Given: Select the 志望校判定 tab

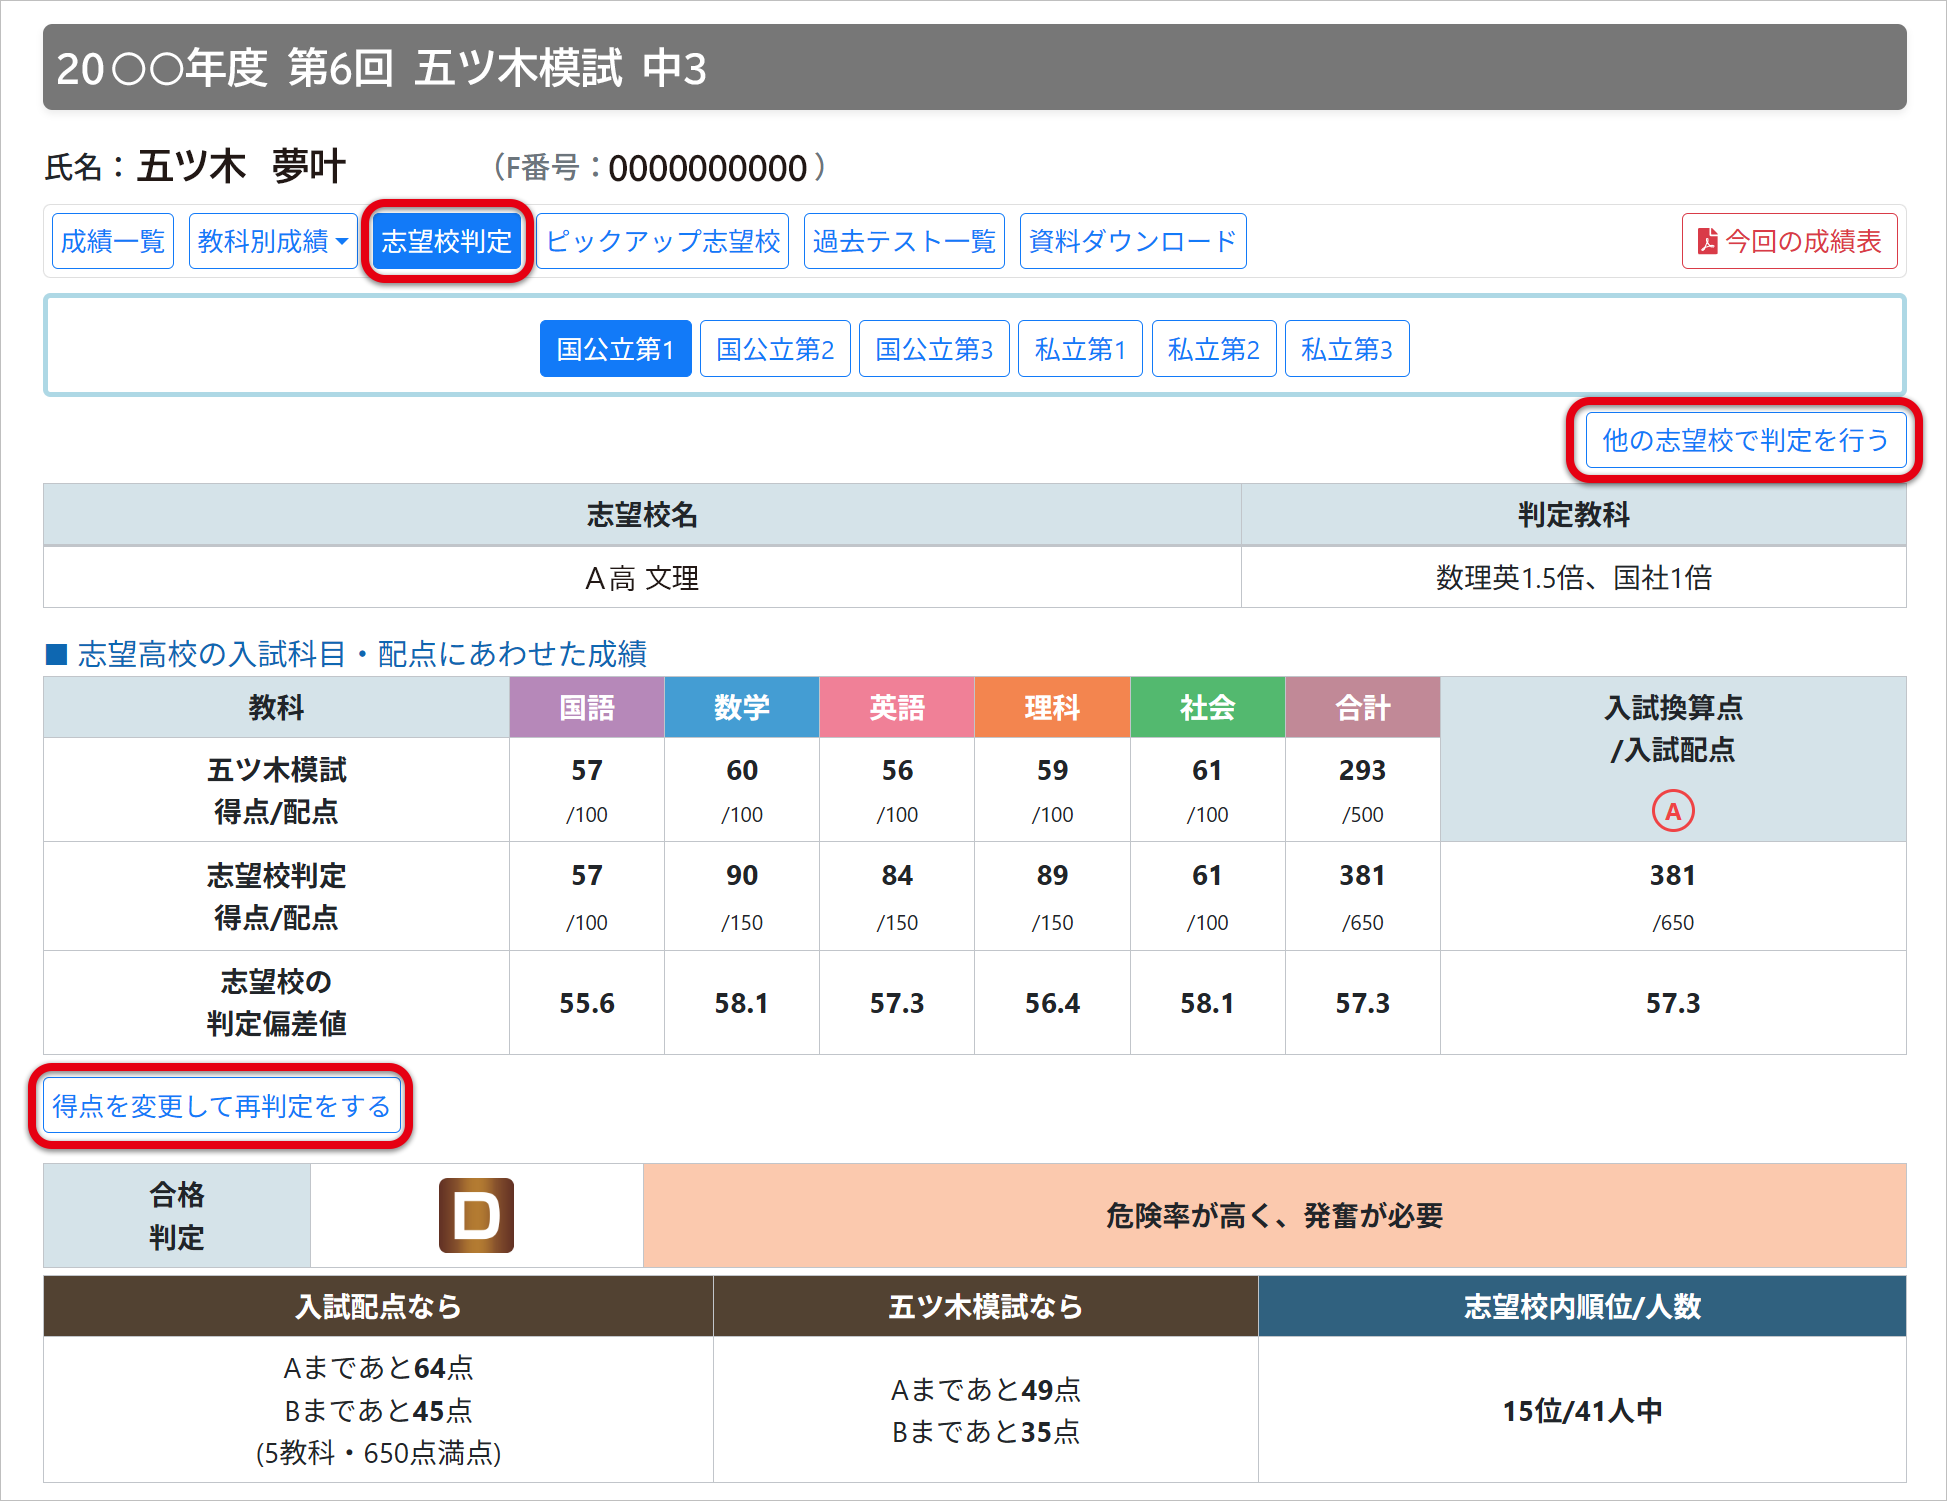Looking at the screenshot, I should coord(446,241).
